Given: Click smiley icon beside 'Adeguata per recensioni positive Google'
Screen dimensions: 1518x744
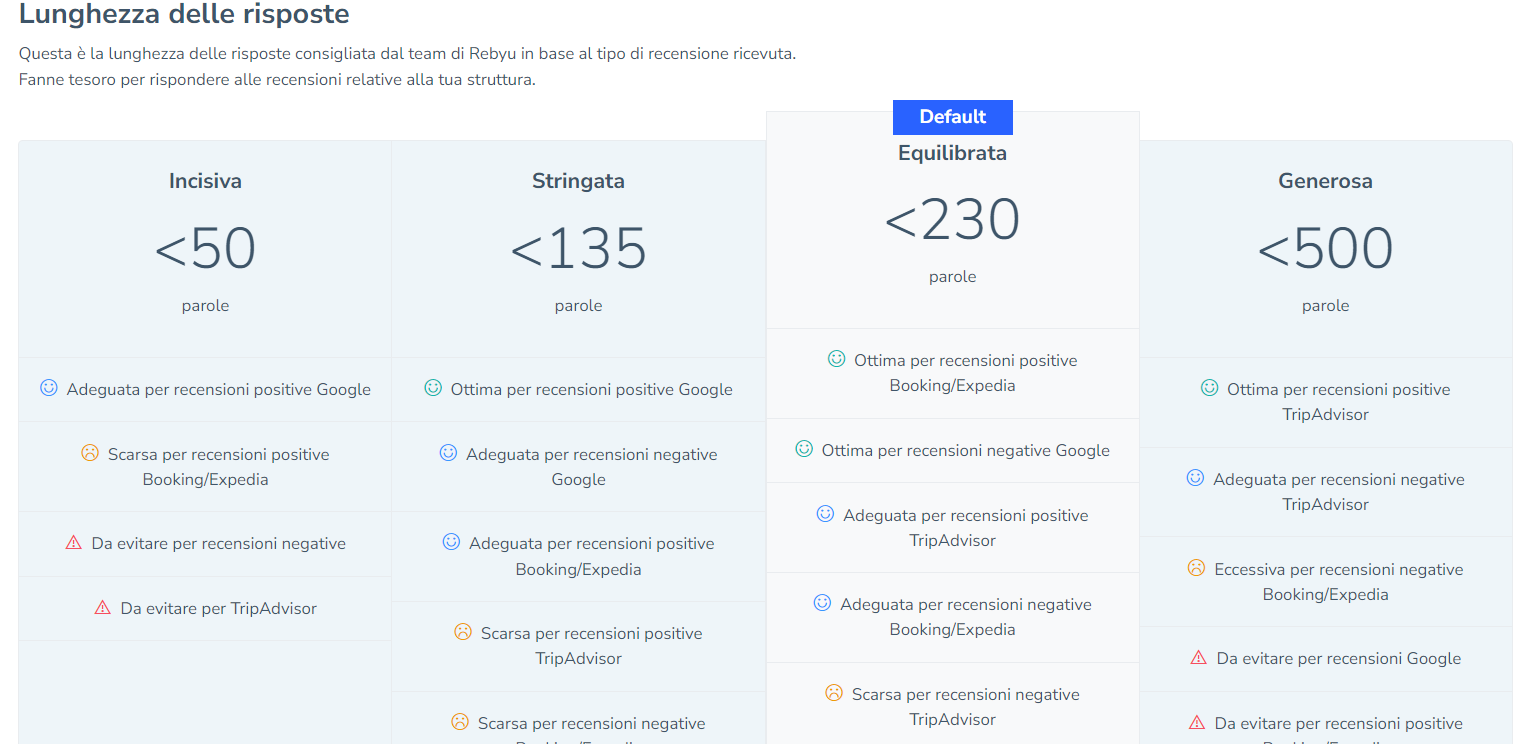Looking at the screenshot, I should tap(49, 388).
